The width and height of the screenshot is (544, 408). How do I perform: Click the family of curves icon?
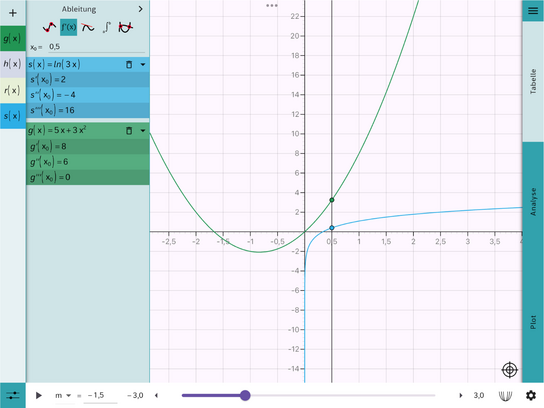click(505, 395)
